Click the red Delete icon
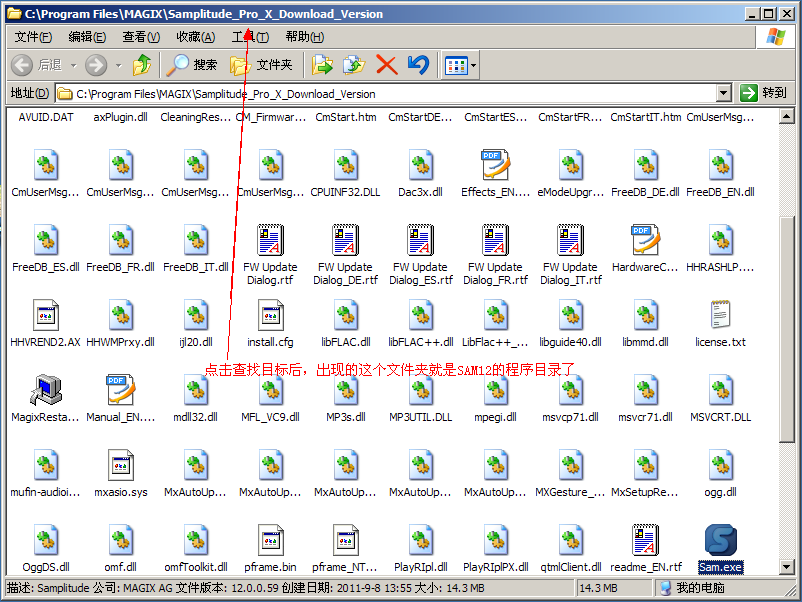This screenshot has height=602, width=802. (x=387, y=65)
